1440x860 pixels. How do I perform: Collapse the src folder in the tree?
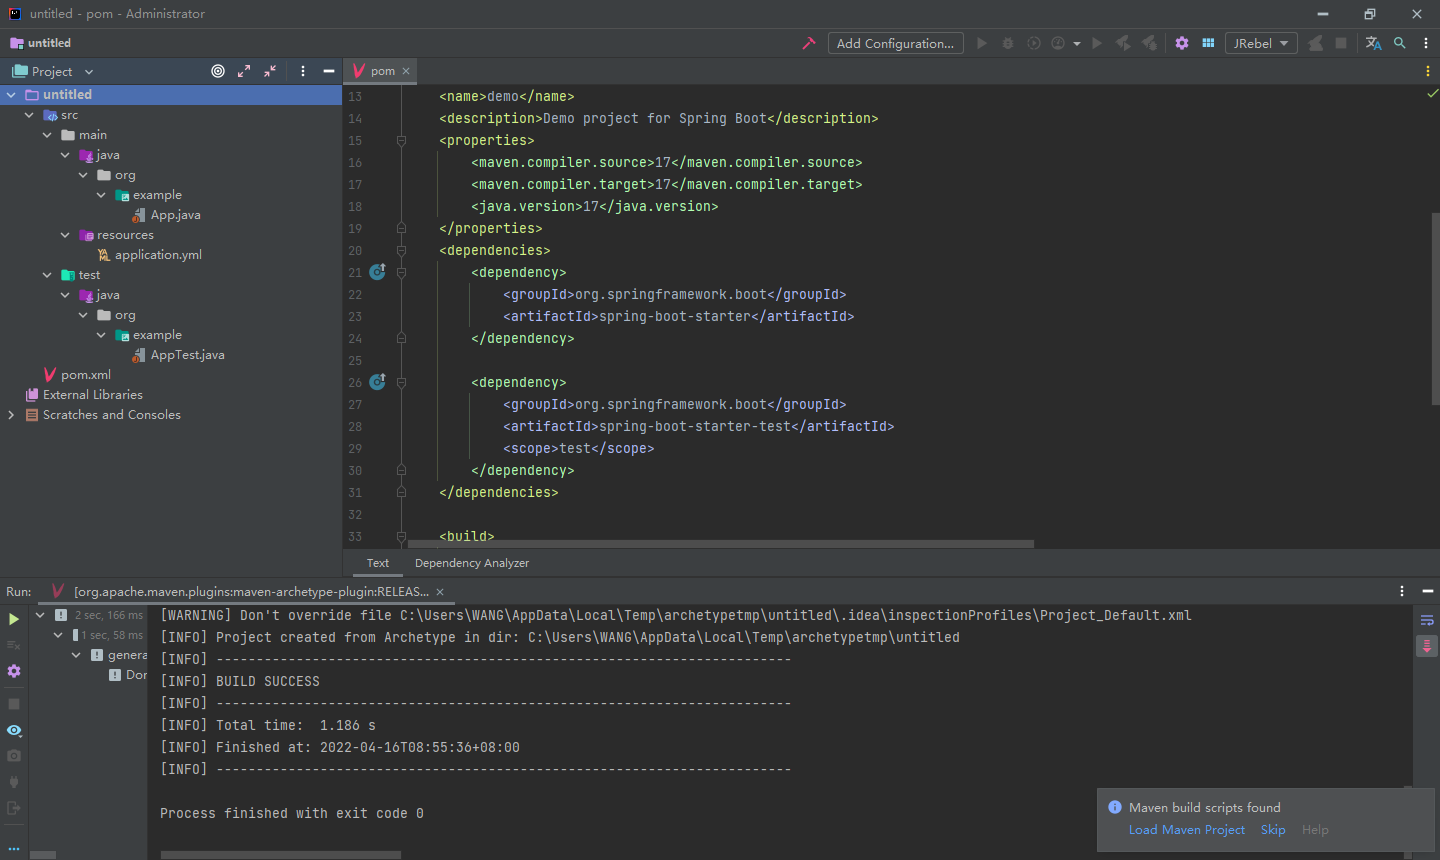pyautogui.click(x=29, y=115)
